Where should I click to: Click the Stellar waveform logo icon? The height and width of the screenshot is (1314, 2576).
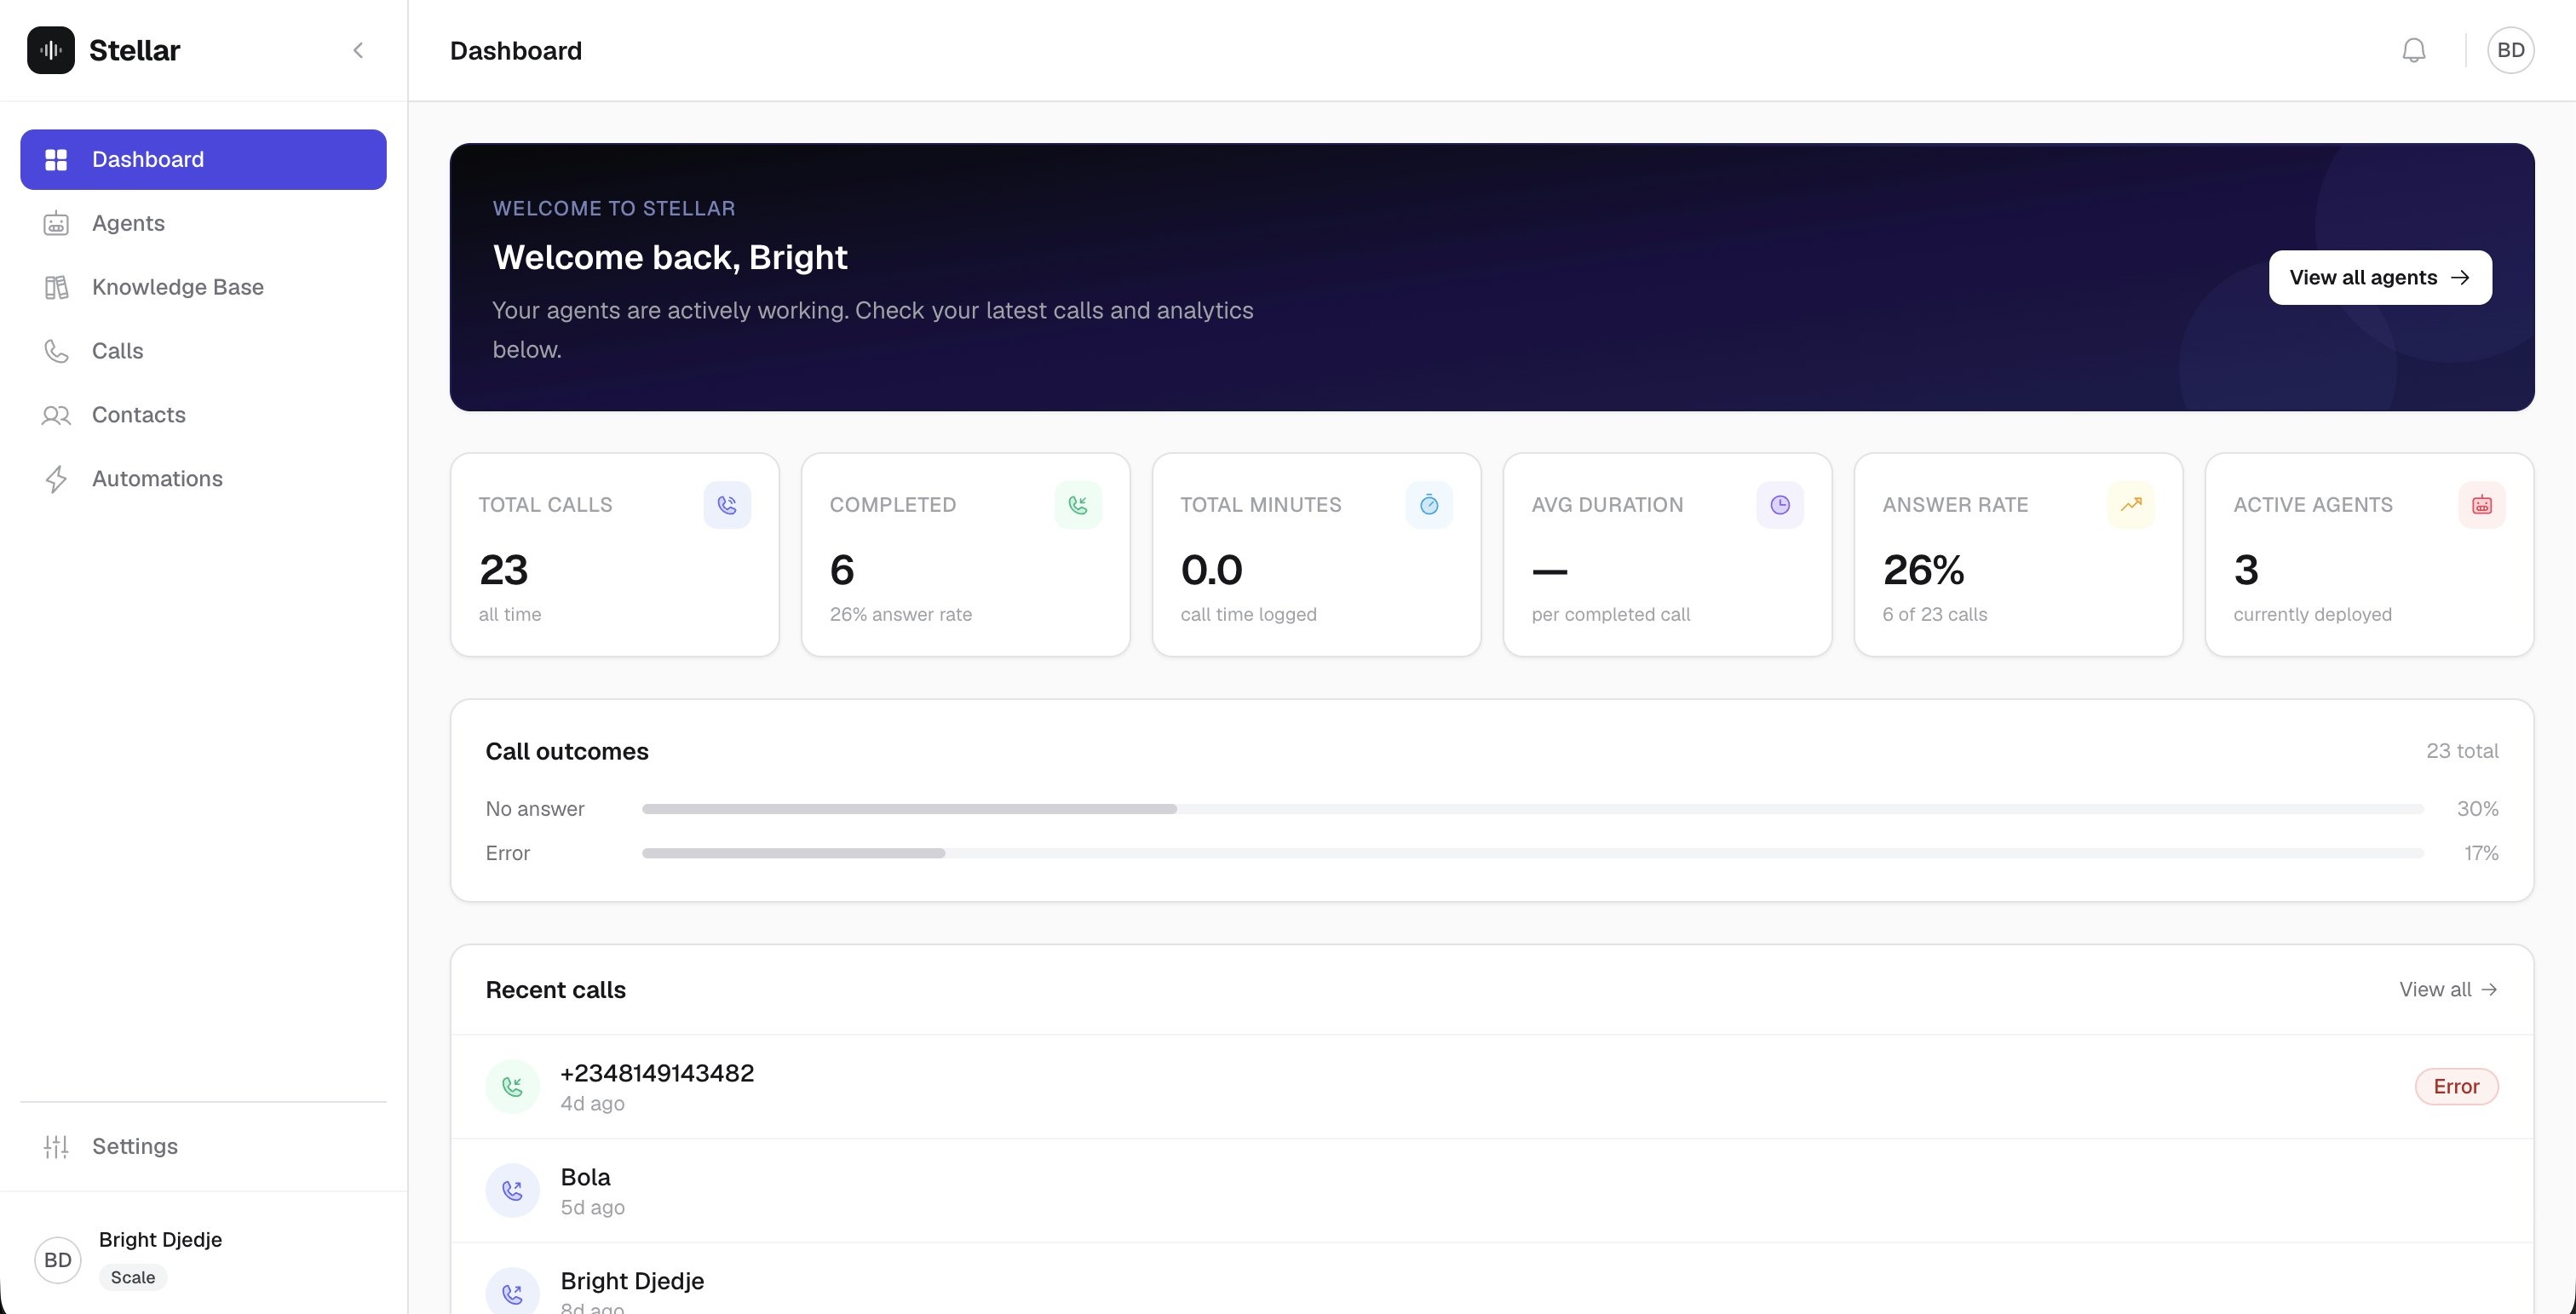click(51, 50)
